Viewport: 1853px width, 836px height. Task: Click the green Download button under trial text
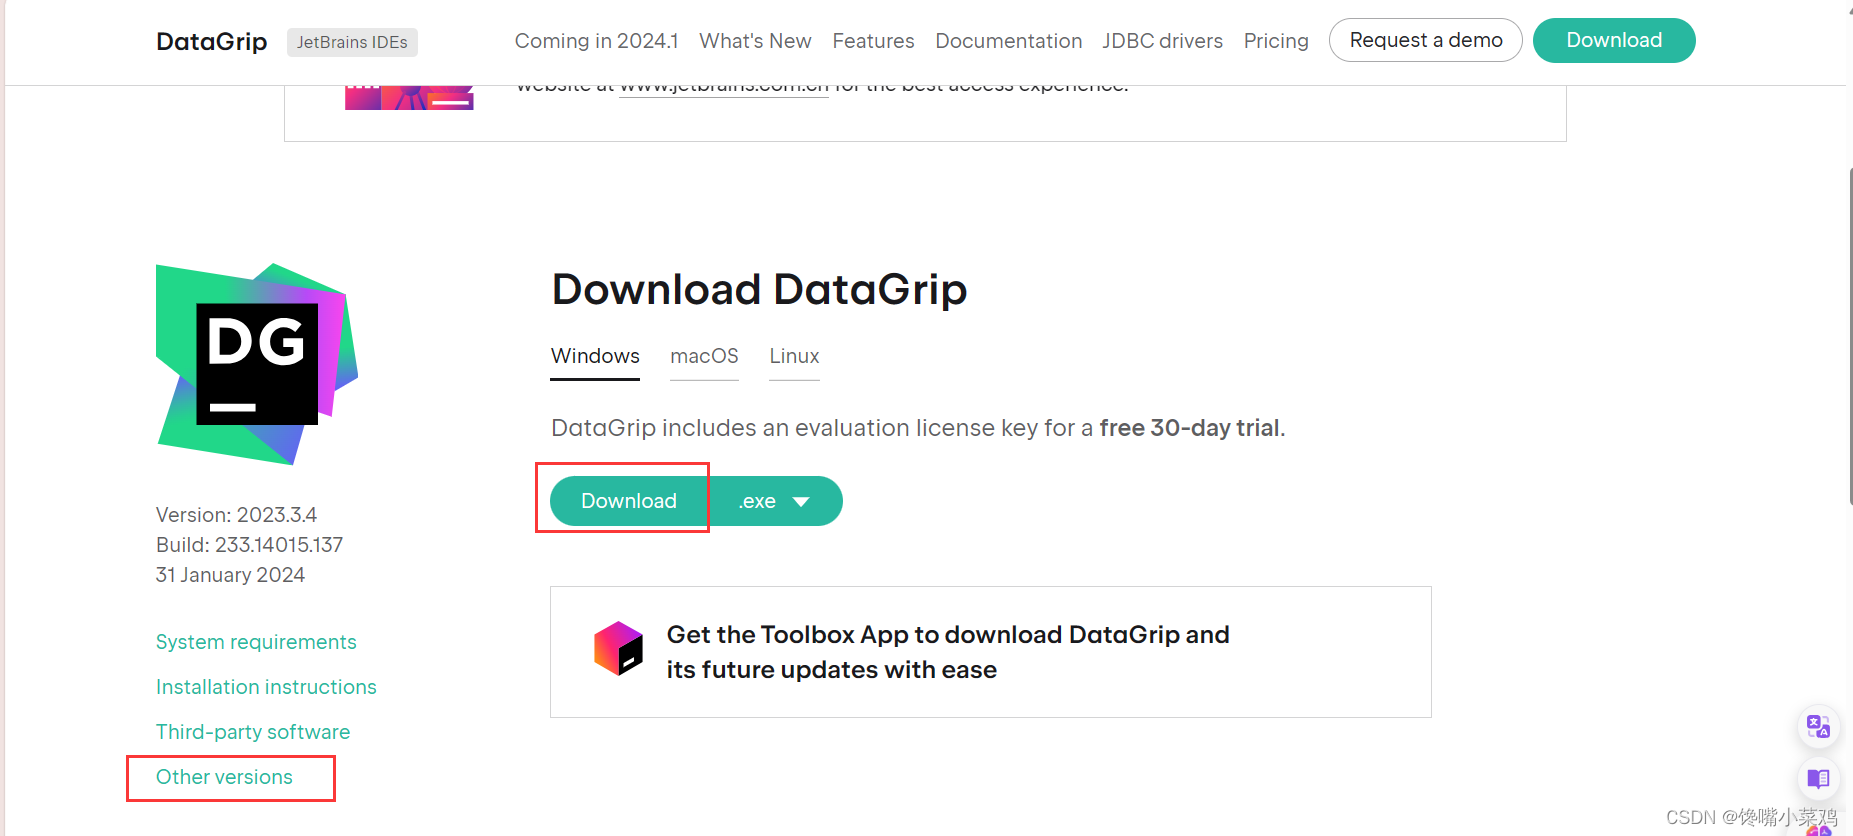(629, 501)
